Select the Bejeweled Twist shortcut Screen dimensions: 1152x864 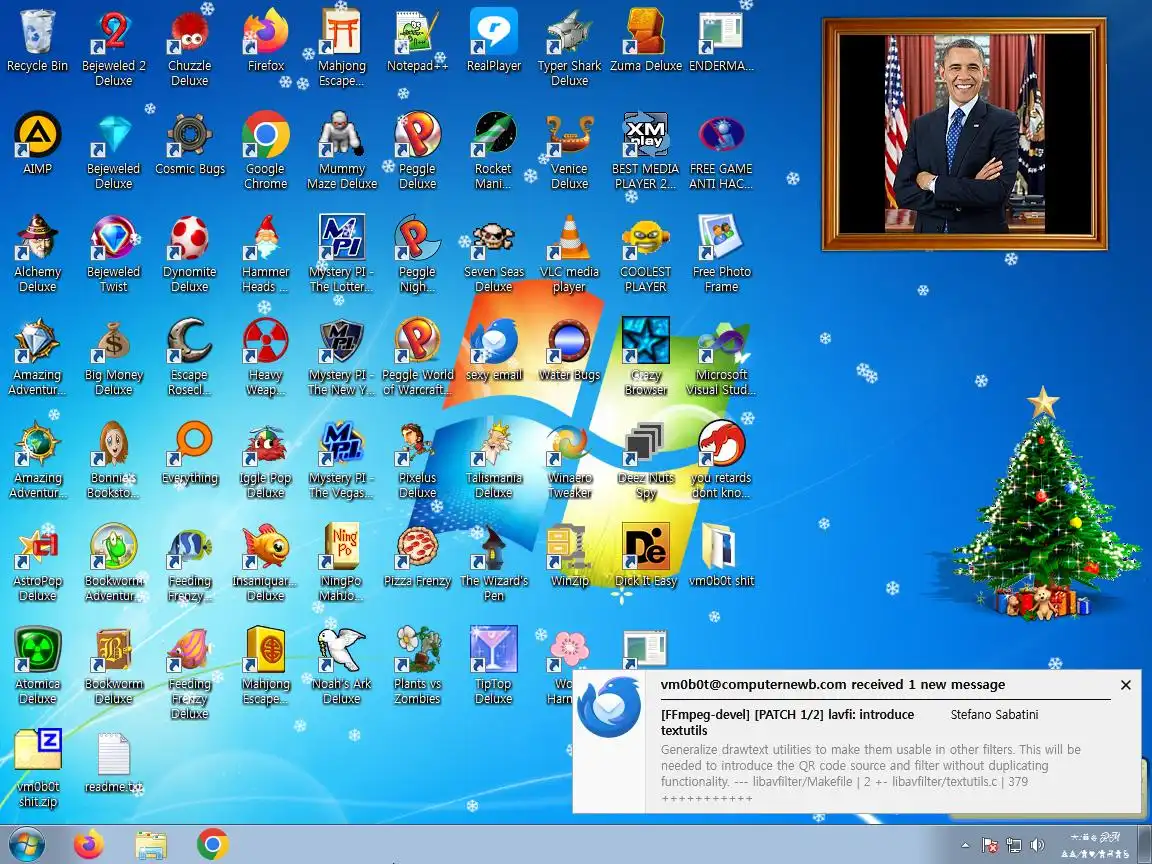113,254
